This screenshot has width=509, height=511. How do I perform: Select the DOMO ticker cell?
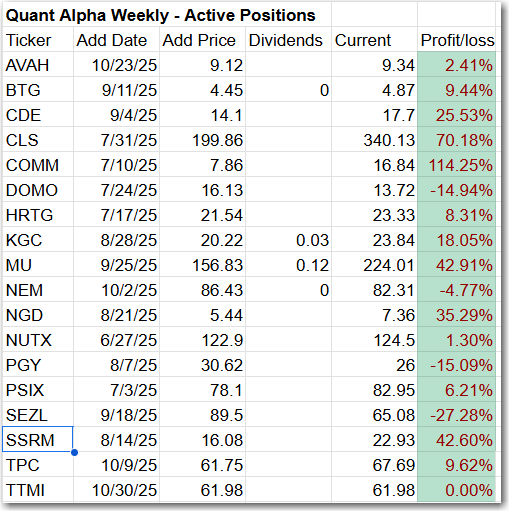(38, 190)
